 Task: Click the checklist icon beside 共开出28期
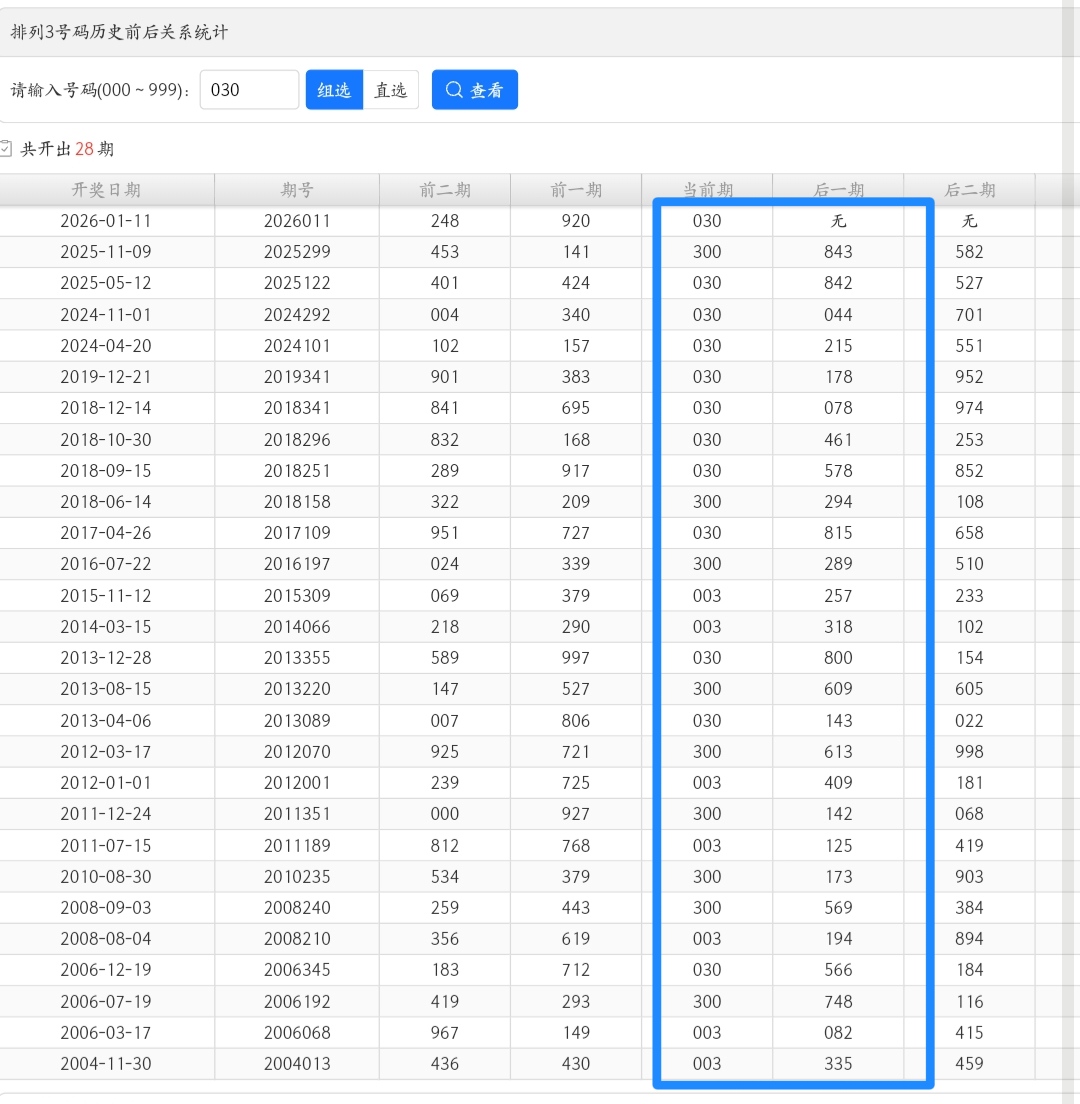tap(6, 149)
